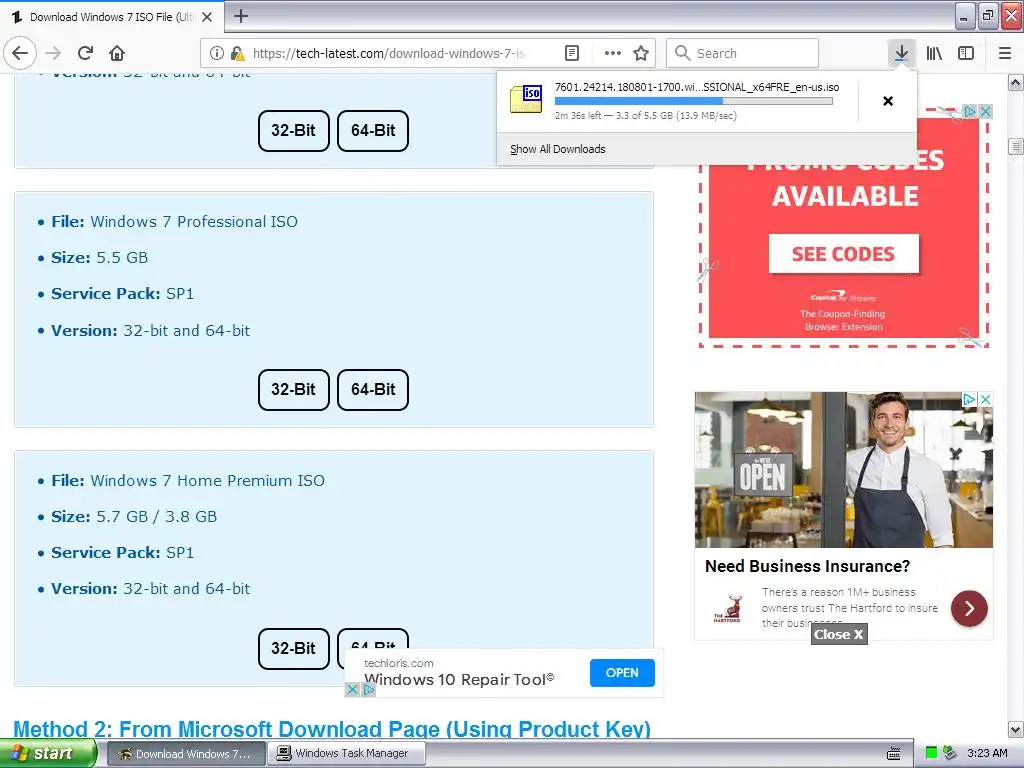1024x768 pixels.
Task: Open the Need Business Insurance ad image
Action: coord(844,470)
